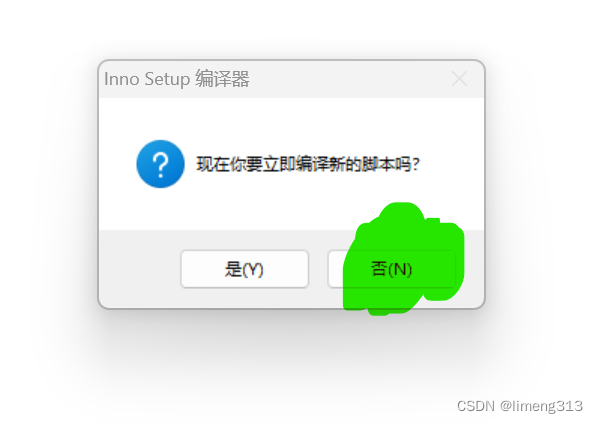This screenshot has height=423, width=598.
Task: Click the CSDN @limeng313 watermark text
Action: [520, 406]
